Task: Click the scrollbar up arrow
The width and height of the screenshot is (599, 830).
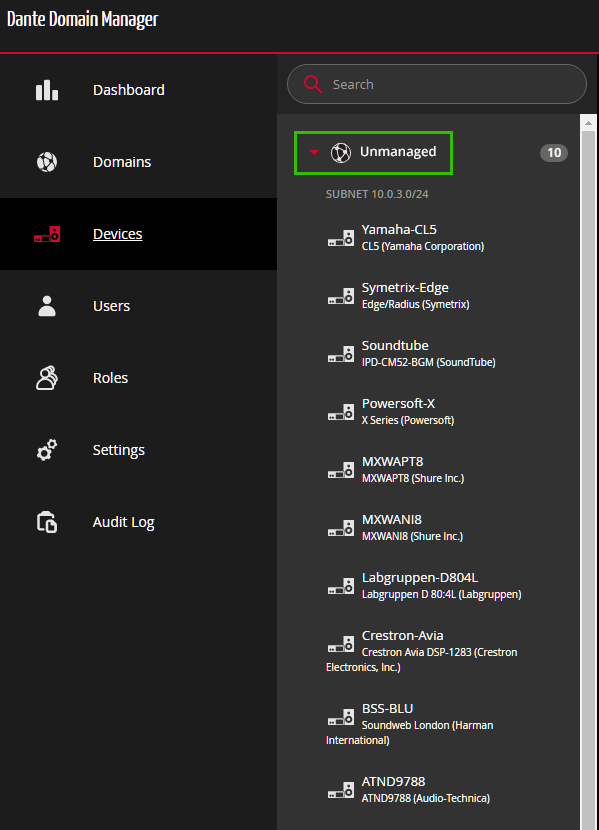Action: pyautogui.click(x=588, y=123)
